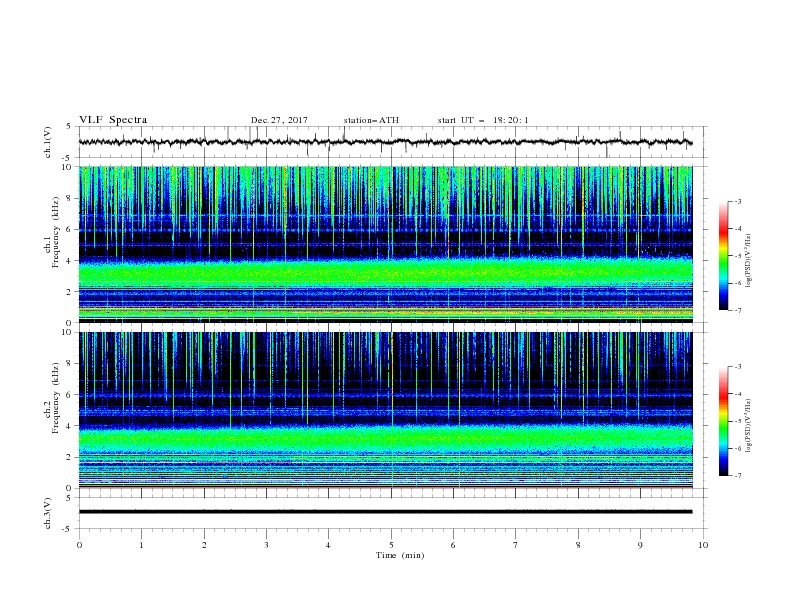This screenshot has width=792, height=612.
Task: Click the ch.3 voltage waveform trace
Action: click(x=385, y=512)
